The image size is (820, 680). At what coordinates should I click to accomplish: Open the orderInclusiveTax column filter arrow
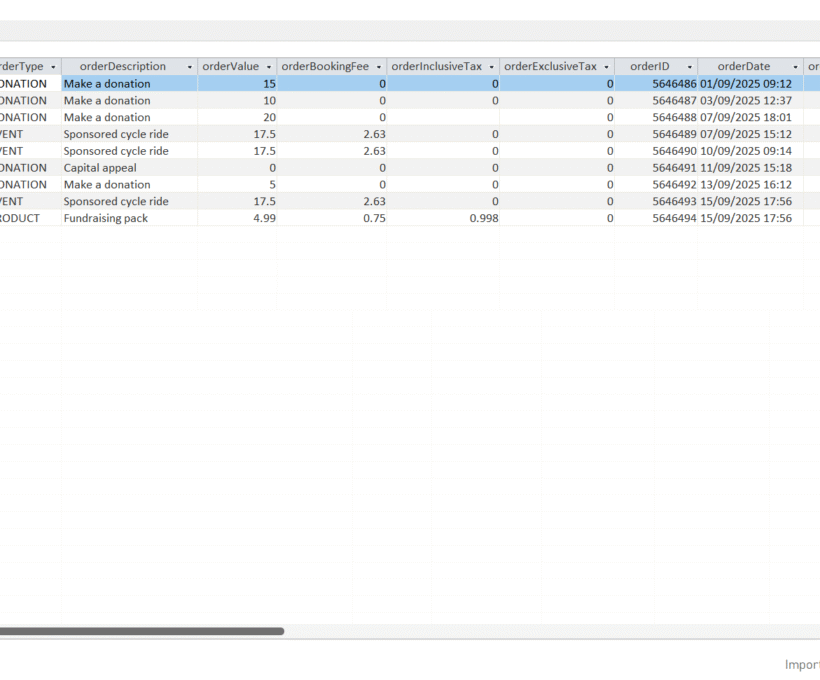tap(491, 67)
